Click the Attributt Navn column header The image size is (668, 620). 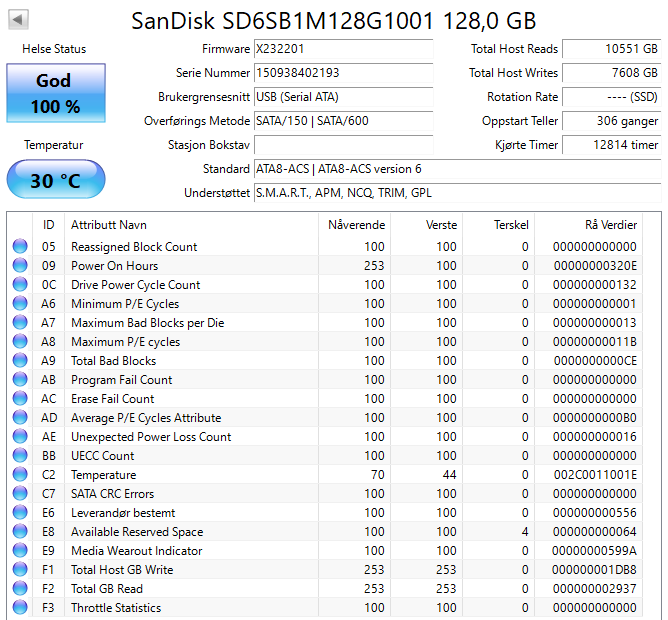[x=109, y=225]
